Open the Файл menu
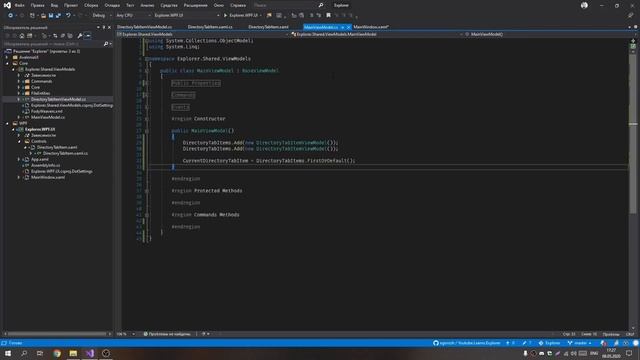Image resolution: width=640 pixels, height=360 pixels. pyautogui.click(x=19, y=5)
